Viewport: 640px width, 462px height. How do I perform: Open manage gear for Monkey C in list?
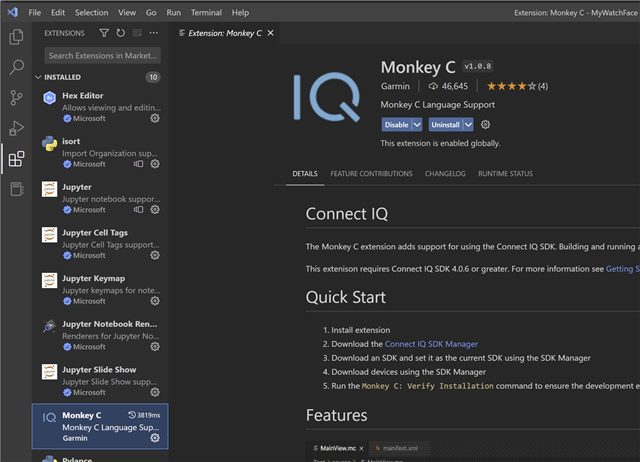(155, 438)
